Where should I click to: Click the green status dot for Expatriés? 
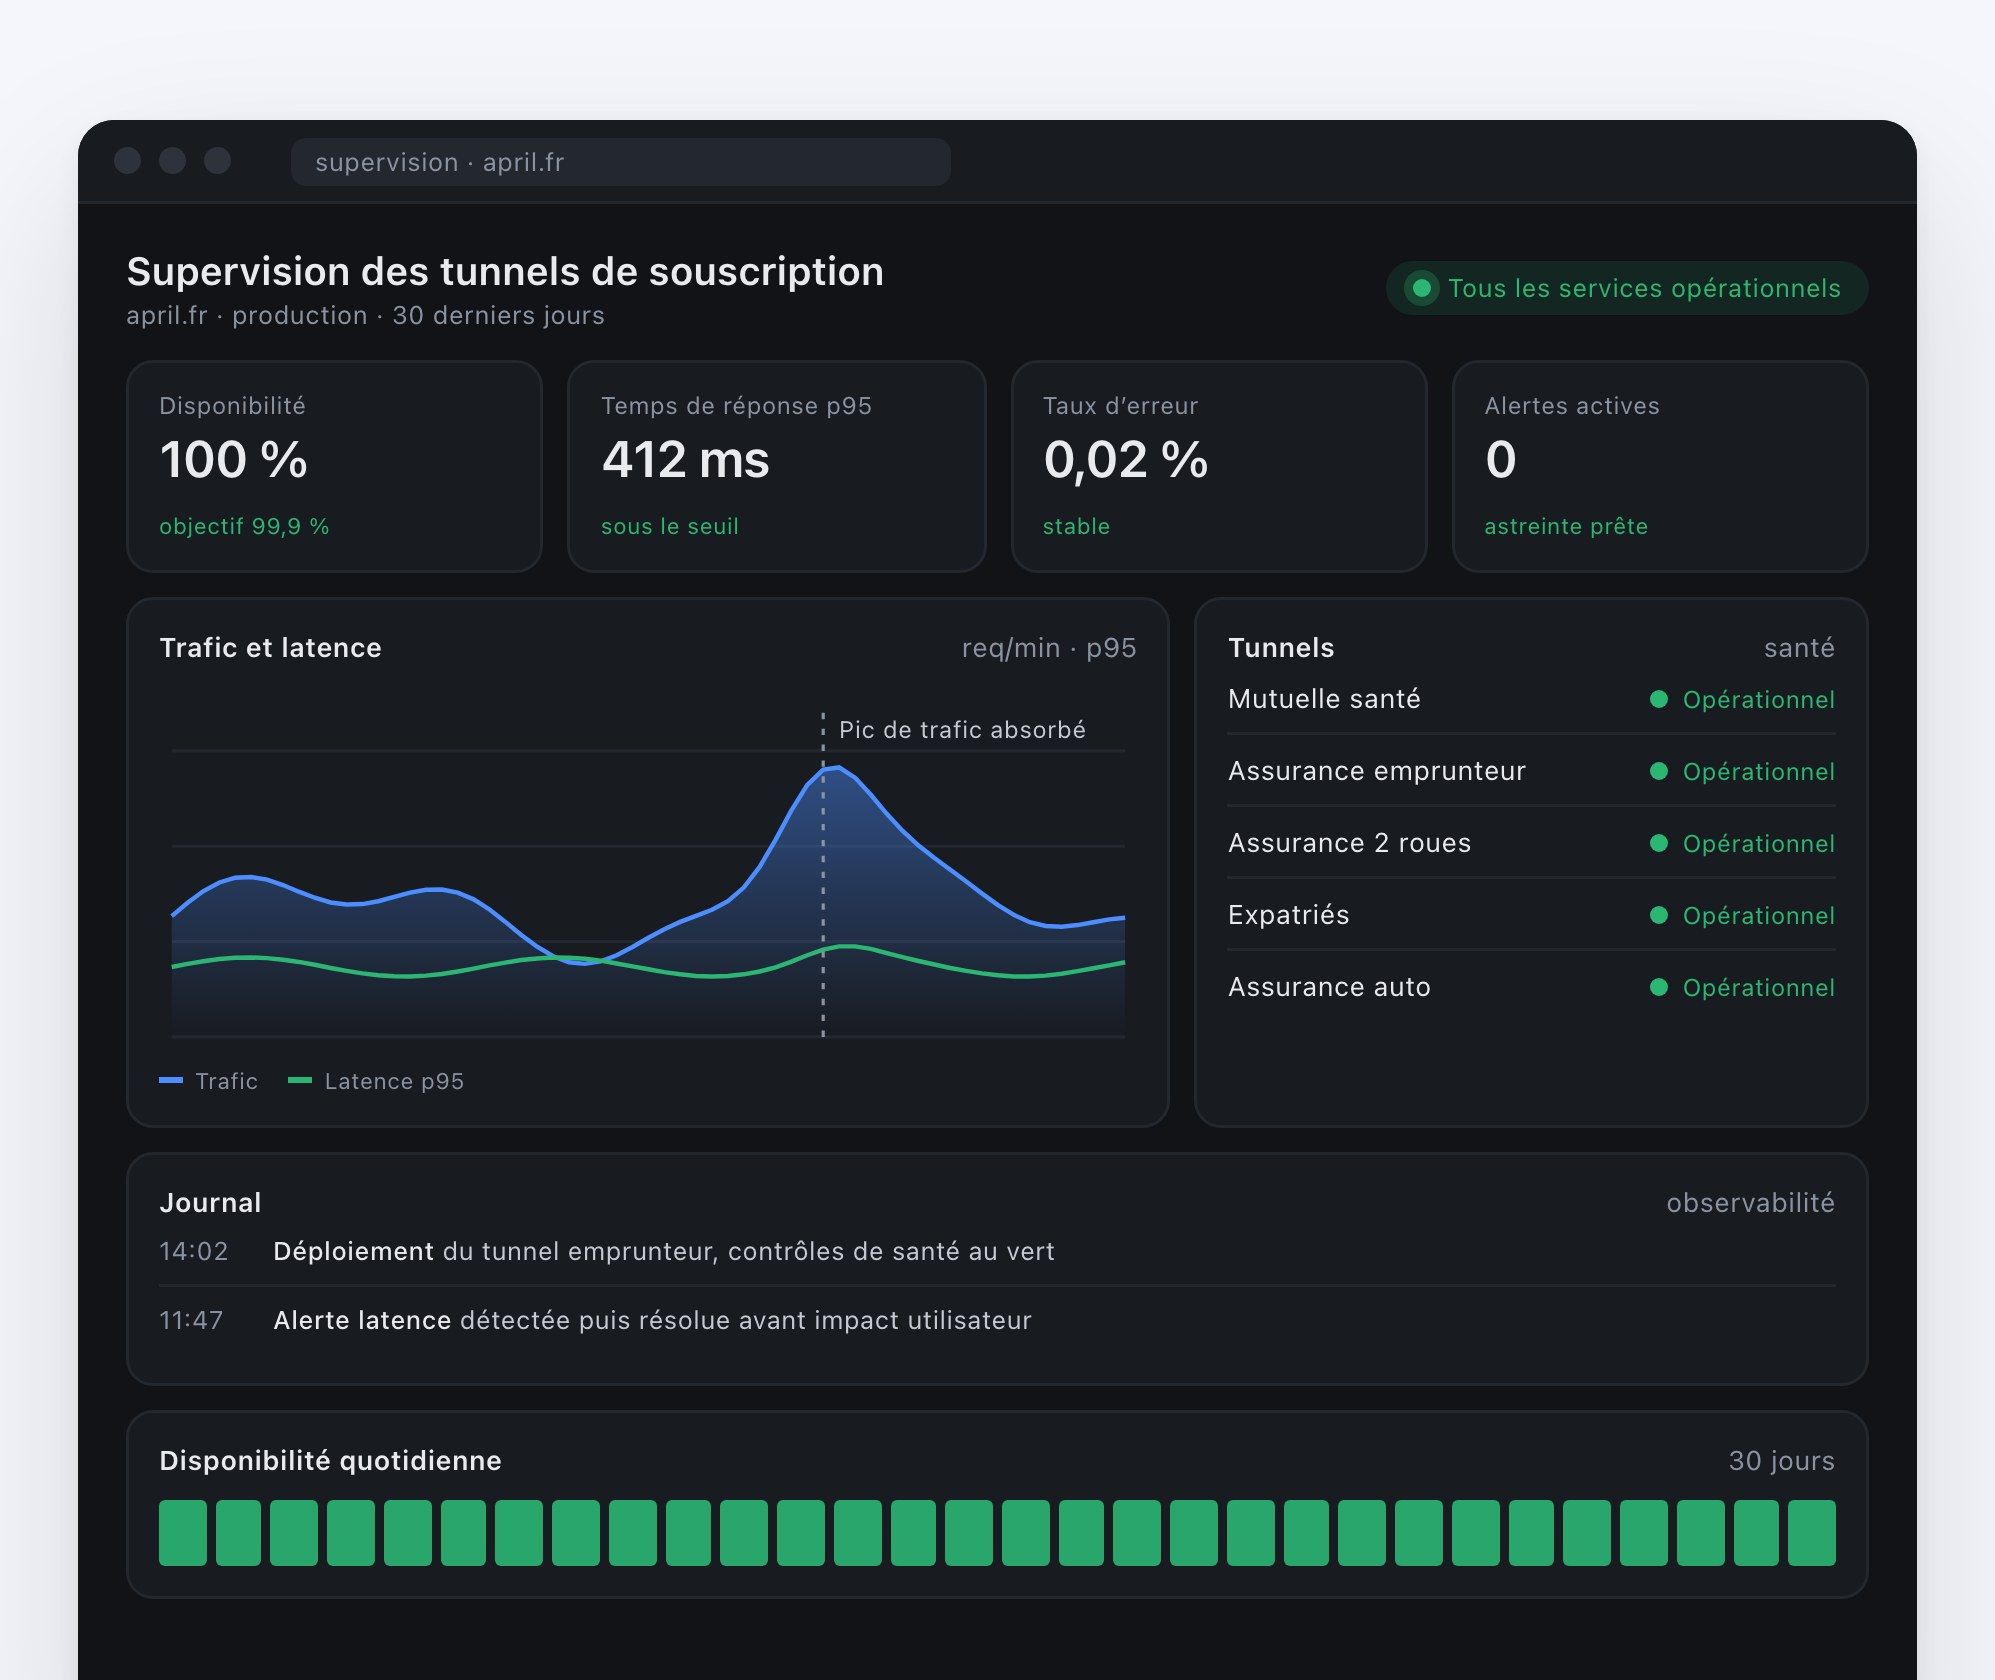point(1659,915)
